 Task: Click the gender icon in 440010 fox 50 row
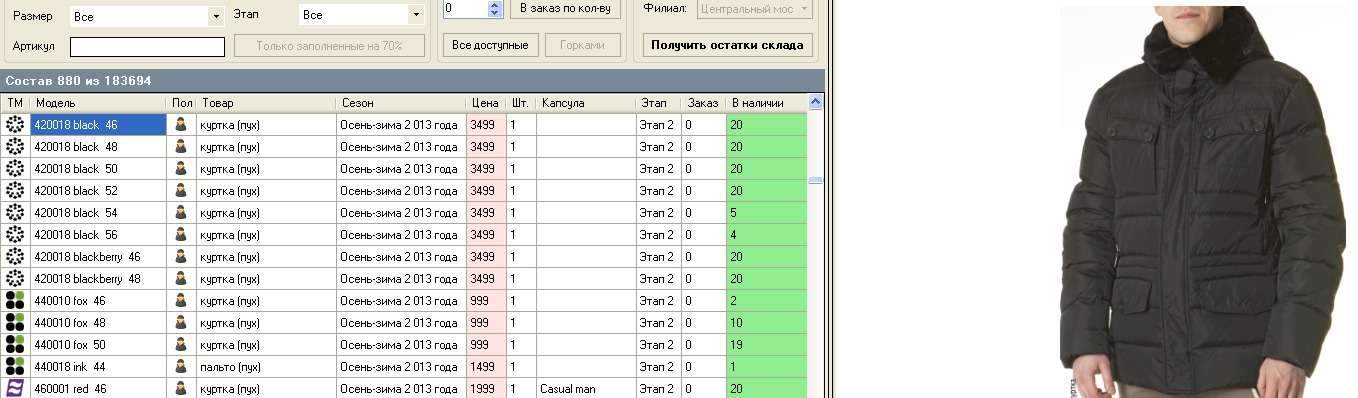(x=181, y=345)
